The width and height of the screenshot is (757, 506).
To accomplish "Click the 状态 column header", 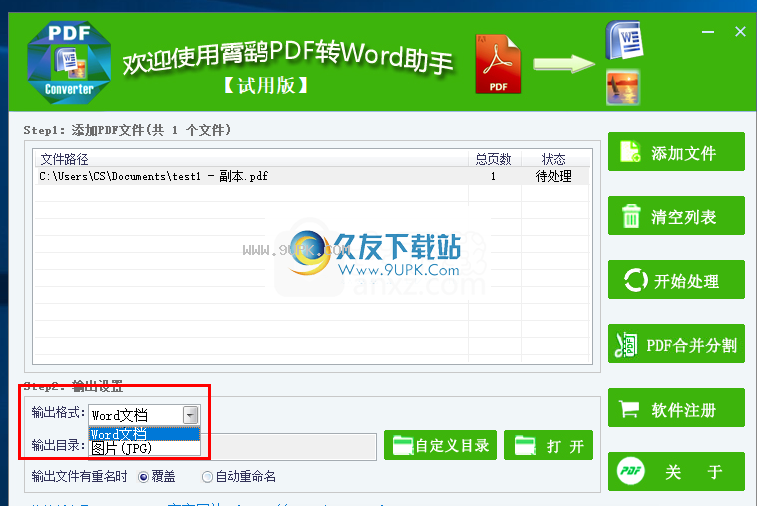I will pos(555,159).
